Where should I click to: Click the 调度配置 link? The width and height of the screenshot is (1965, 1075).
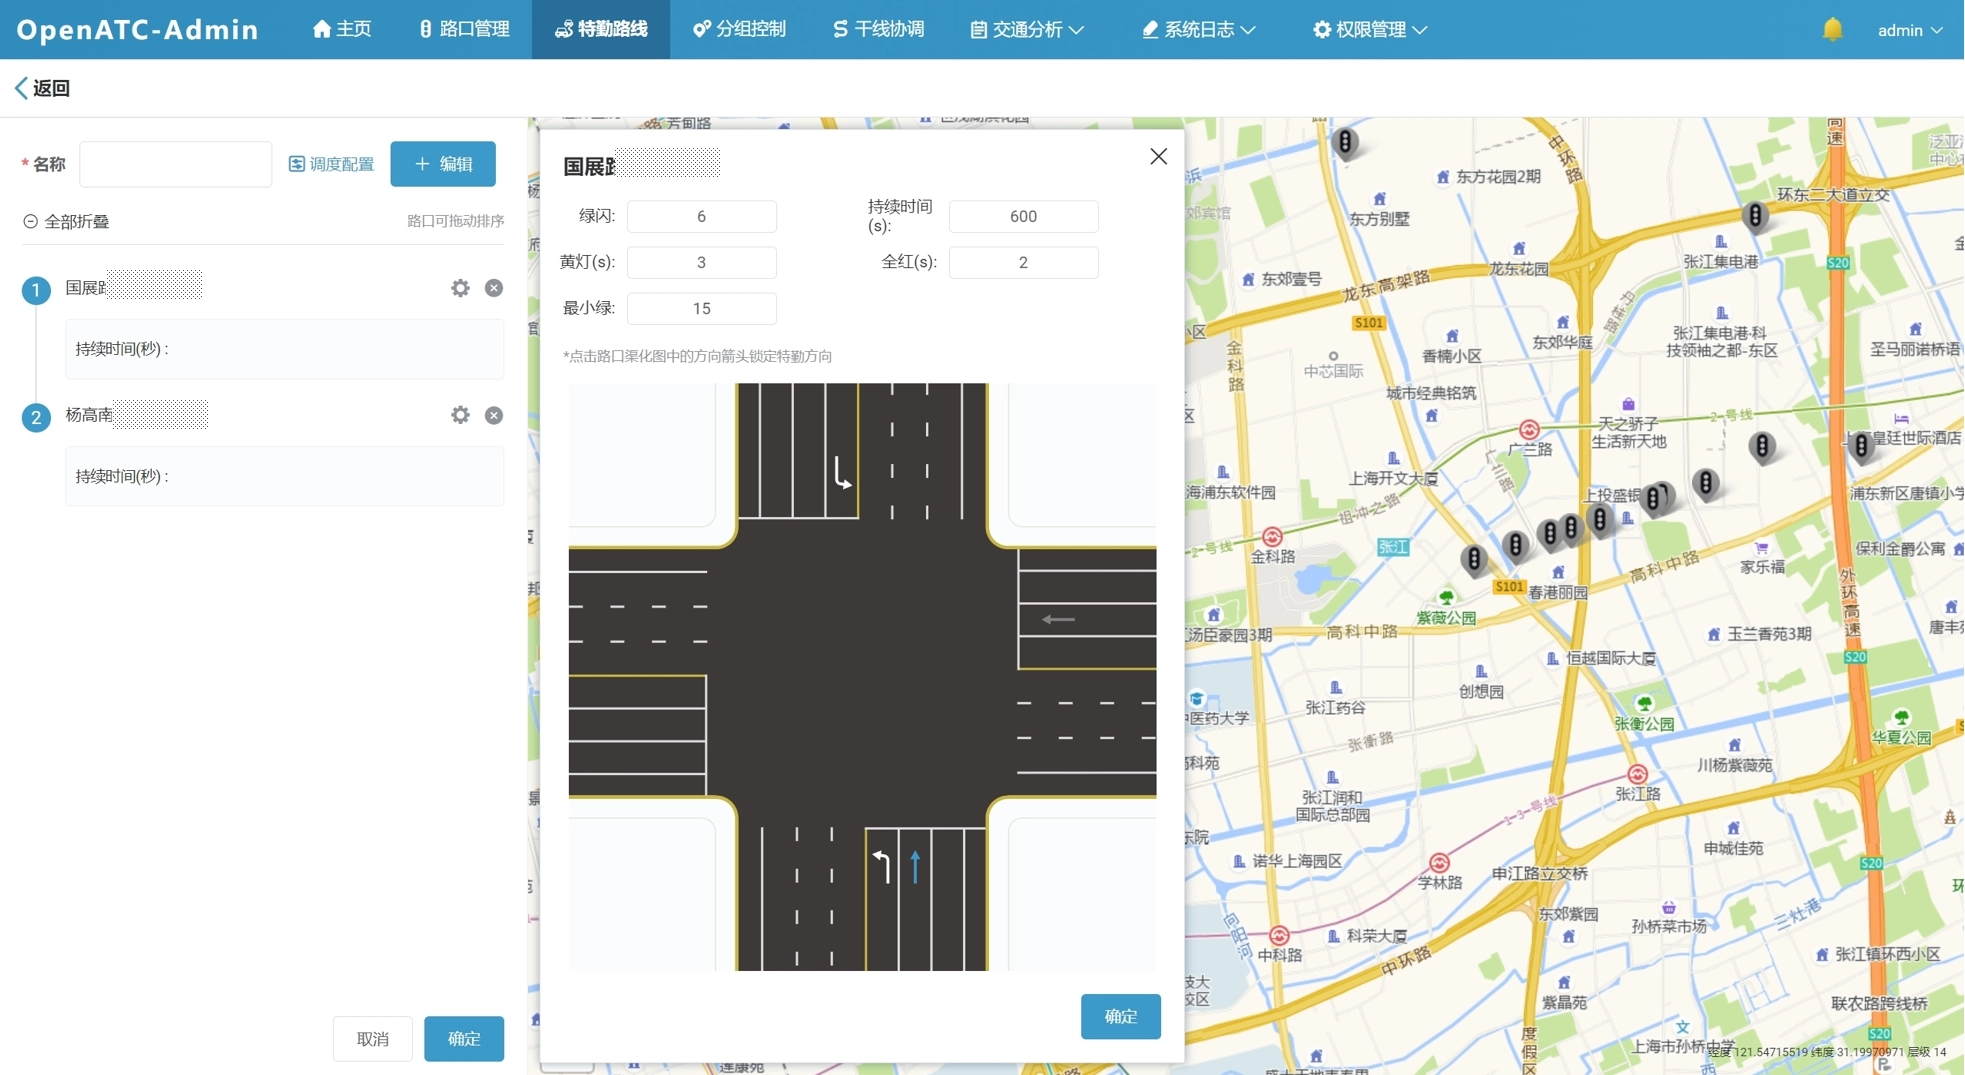pyautogui.click(x=331, y=164)
